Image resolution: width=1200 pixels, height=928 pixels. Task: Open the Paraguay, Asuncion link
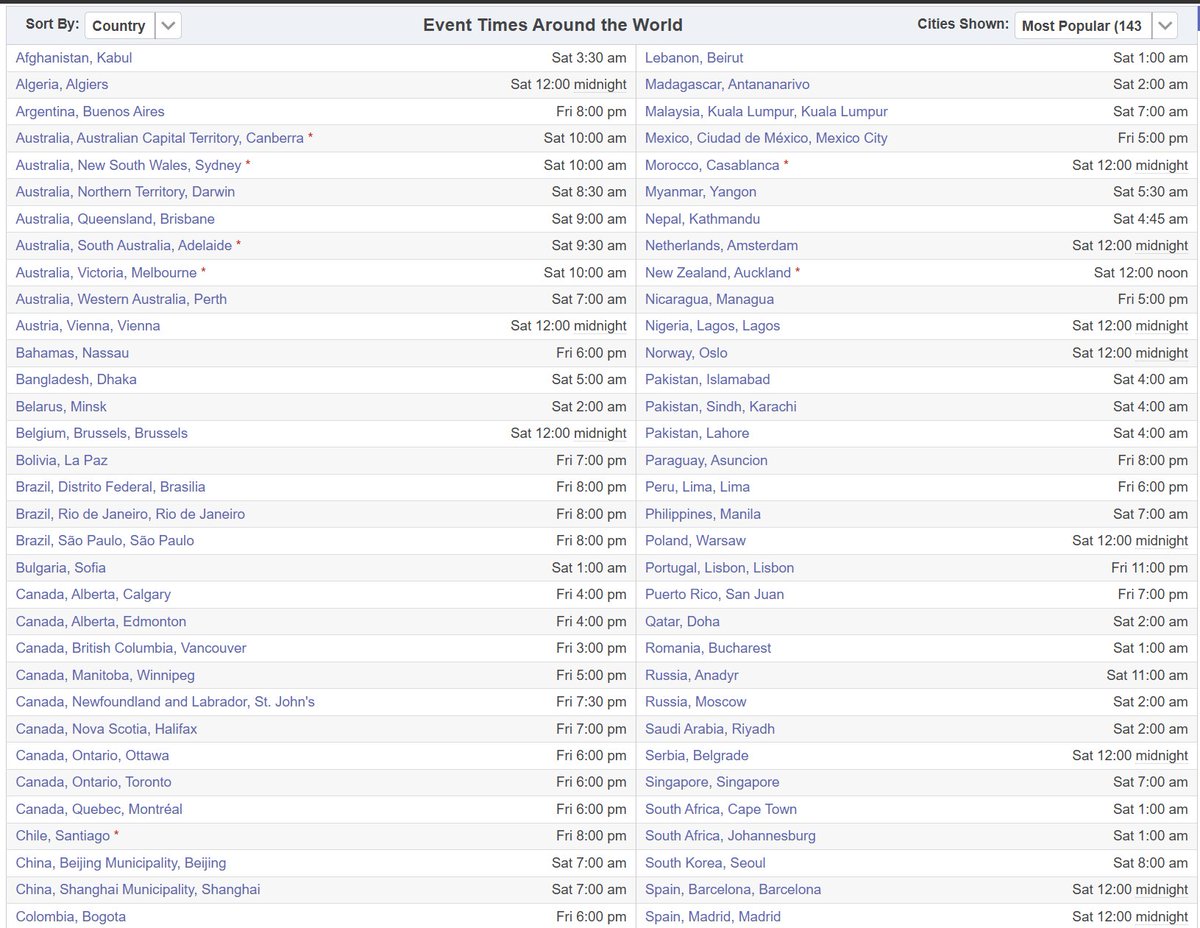point(706,461)
